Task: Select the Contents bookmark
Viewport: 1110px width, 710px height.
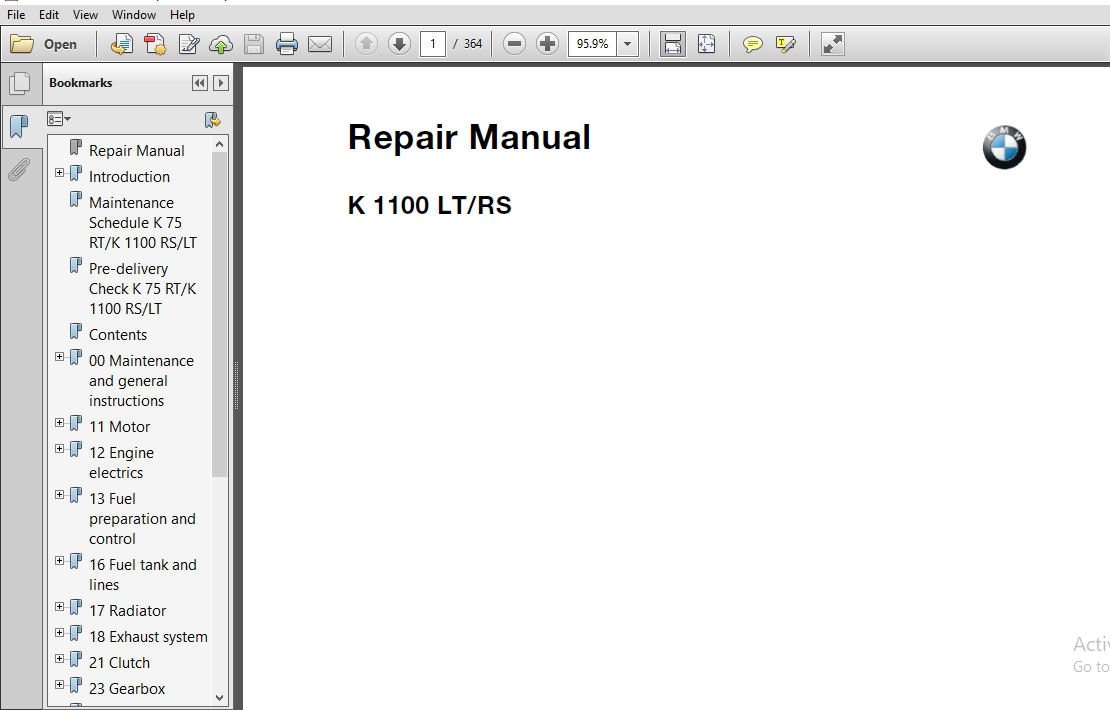Action: tap(118, 334)
